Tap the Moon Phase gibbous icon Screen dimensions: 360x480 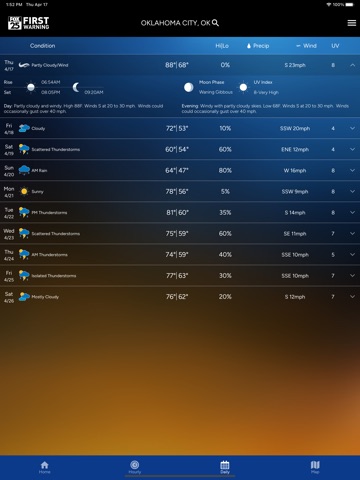pos(189,87)
